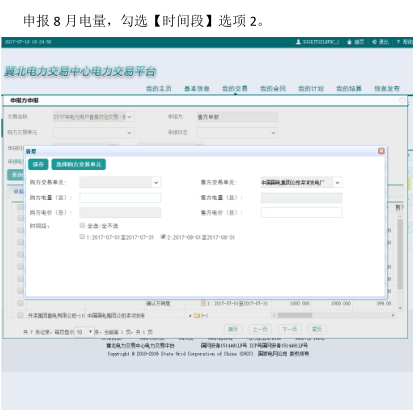Click the 保存 save button
The image size is (413, 410).
[38, 164]
